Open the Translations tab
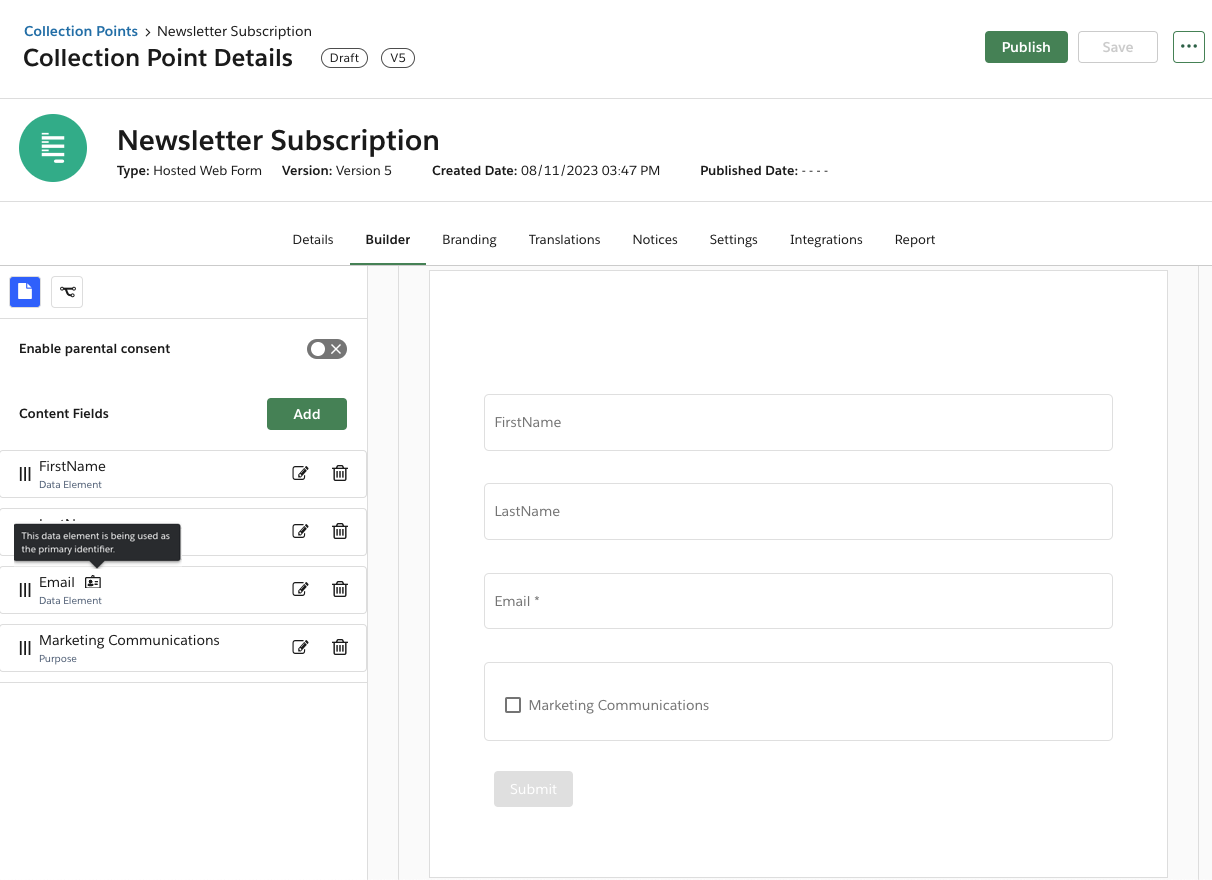Screen dimensions: 1212x880 click(x=564, y=239)
